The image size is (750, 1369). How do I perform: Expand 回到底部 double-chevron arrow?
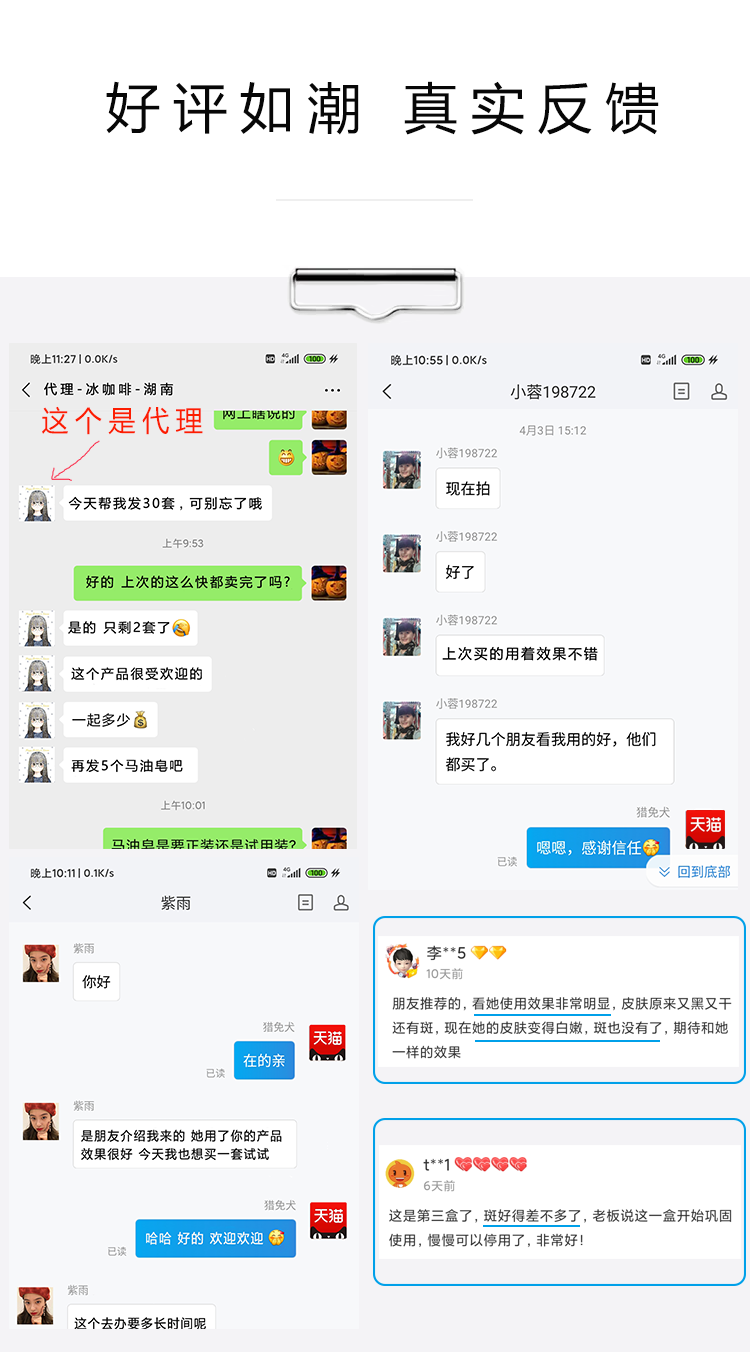(x=664, y=872)
